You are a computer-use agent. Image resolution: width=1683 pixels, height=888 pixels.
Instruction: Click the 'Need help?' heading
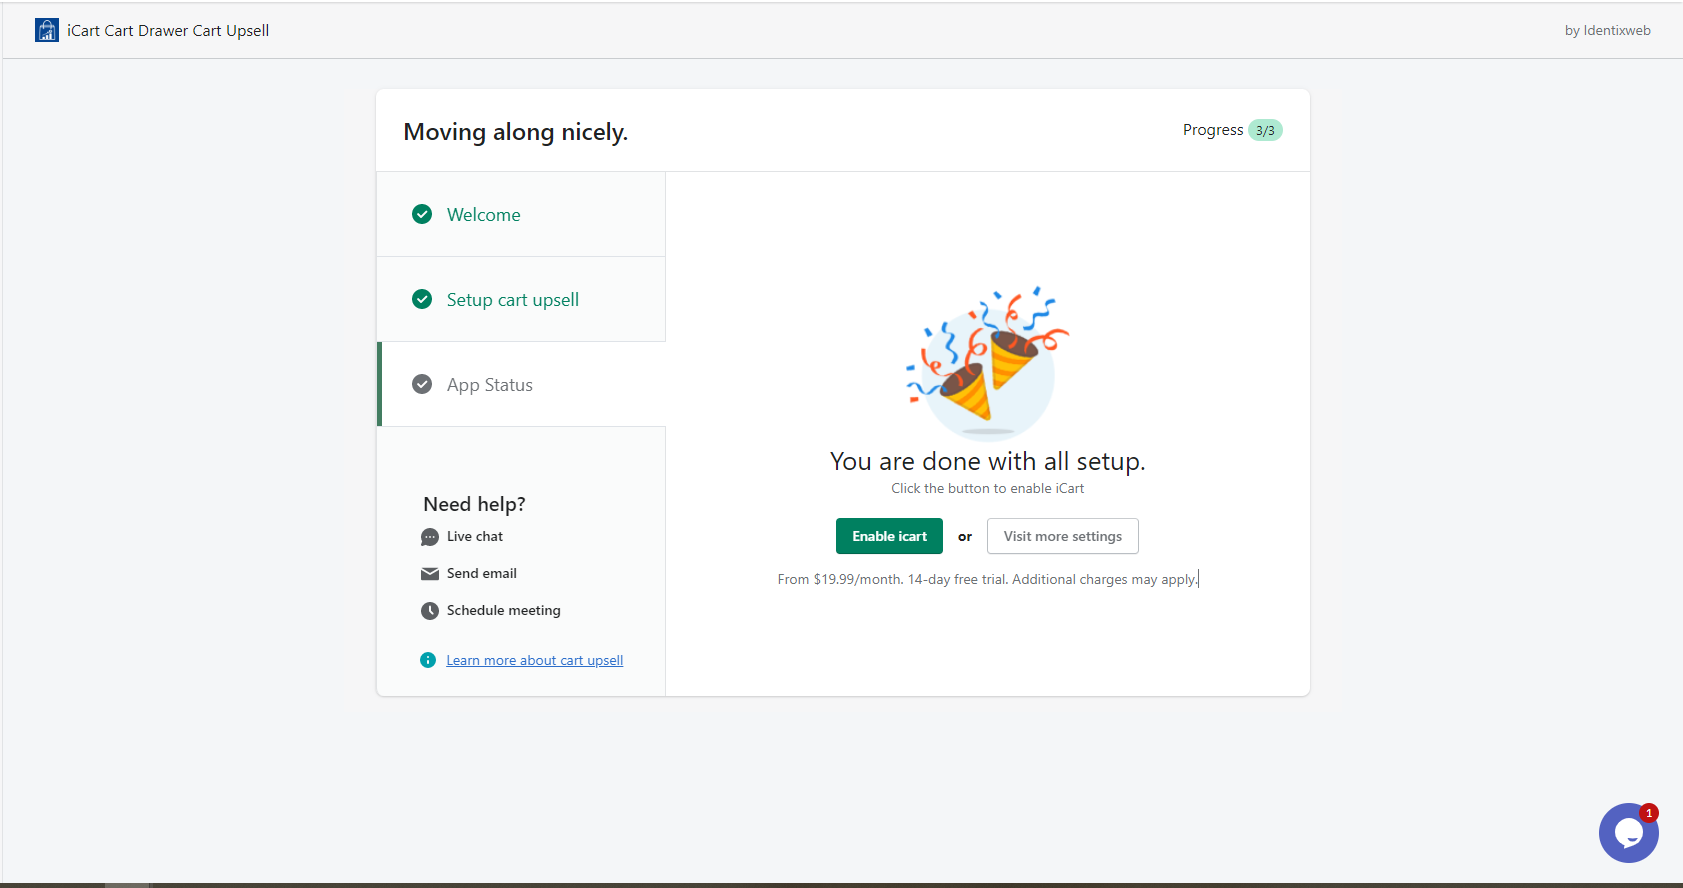click(474, 504)
